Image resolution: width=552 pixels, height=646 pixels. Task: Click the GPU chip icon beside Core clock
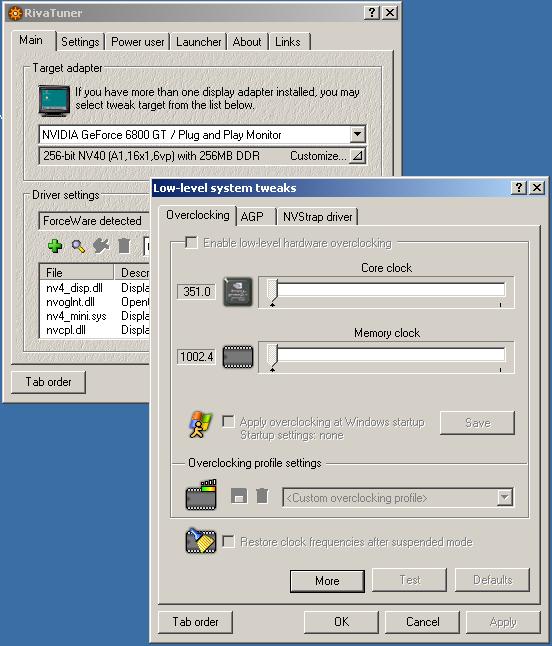[238, 292]
